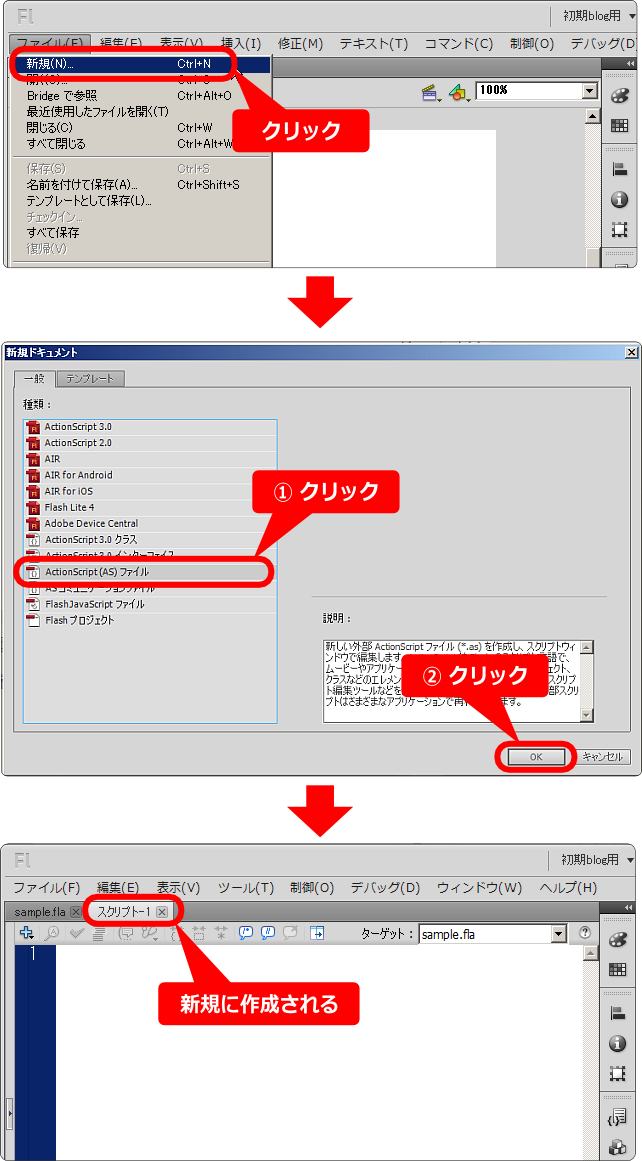Open the コマンド(C) menu in top window
642x1161 pixels.
[x=458, y=43]
